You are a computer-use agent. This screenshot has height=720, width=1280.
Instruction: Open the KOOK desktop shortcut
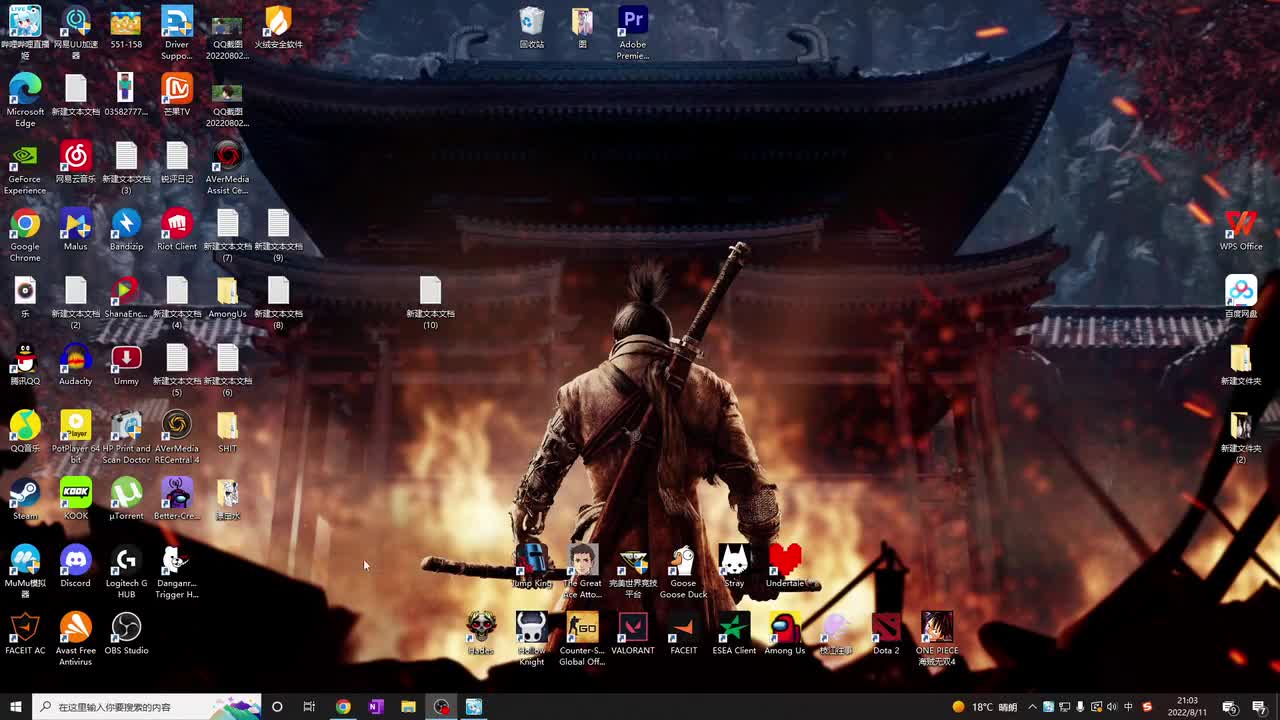pyautogui.click(x=75, y=499)
